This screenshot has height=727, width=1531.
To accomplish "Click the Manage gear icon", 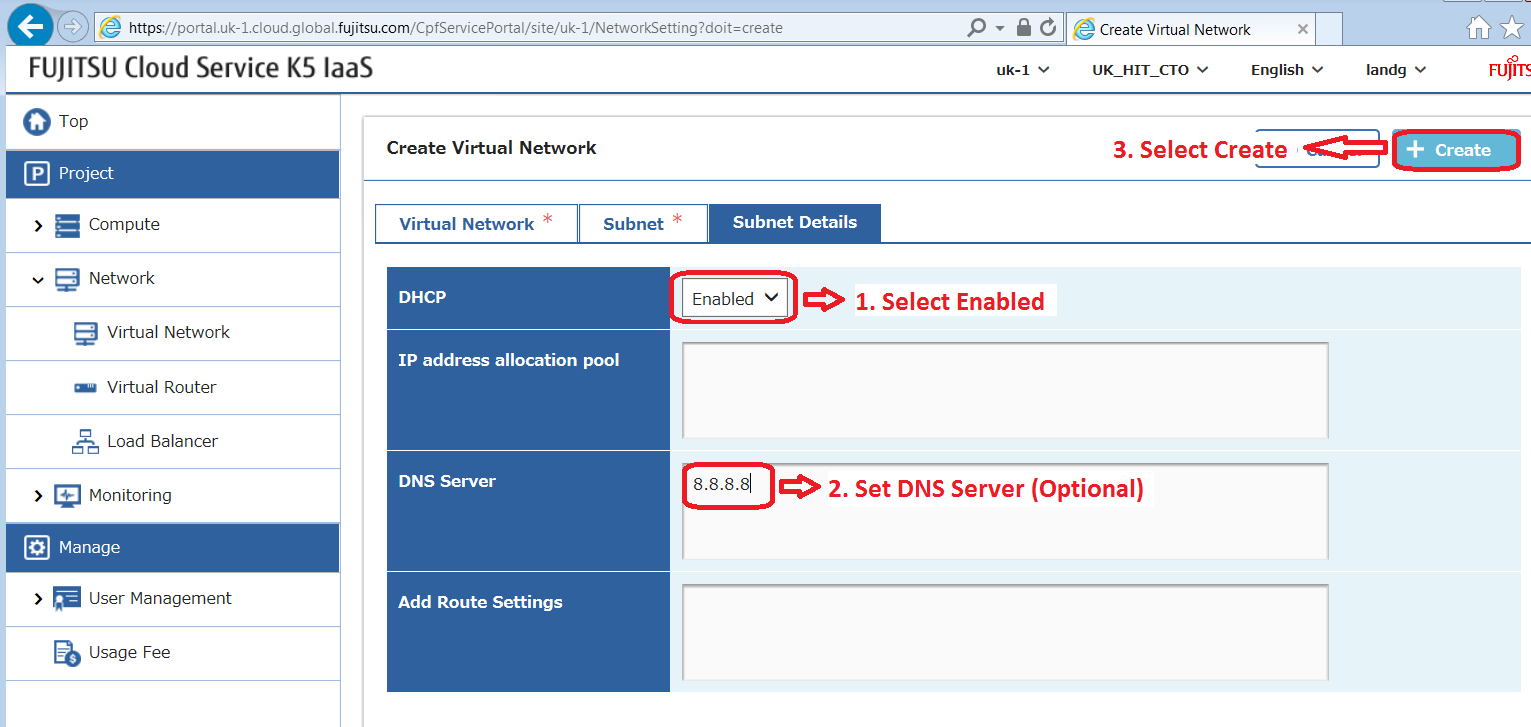I will pyautogui.click(x=37, y=548).
